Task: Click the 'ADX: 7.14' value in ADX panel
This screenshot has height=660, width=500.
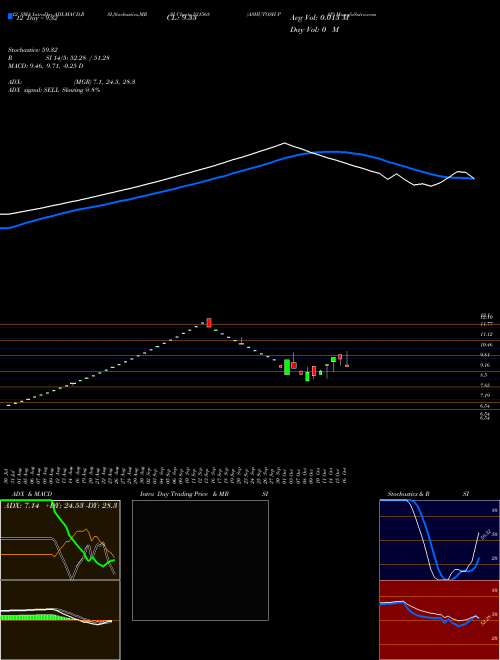Action: click(21, 505)
